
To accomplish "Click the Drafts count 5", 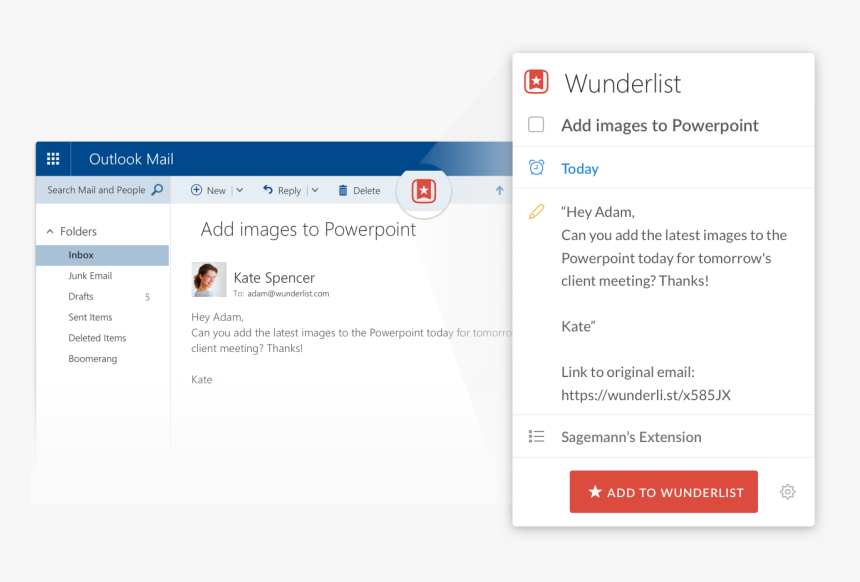I will [147, 297].
